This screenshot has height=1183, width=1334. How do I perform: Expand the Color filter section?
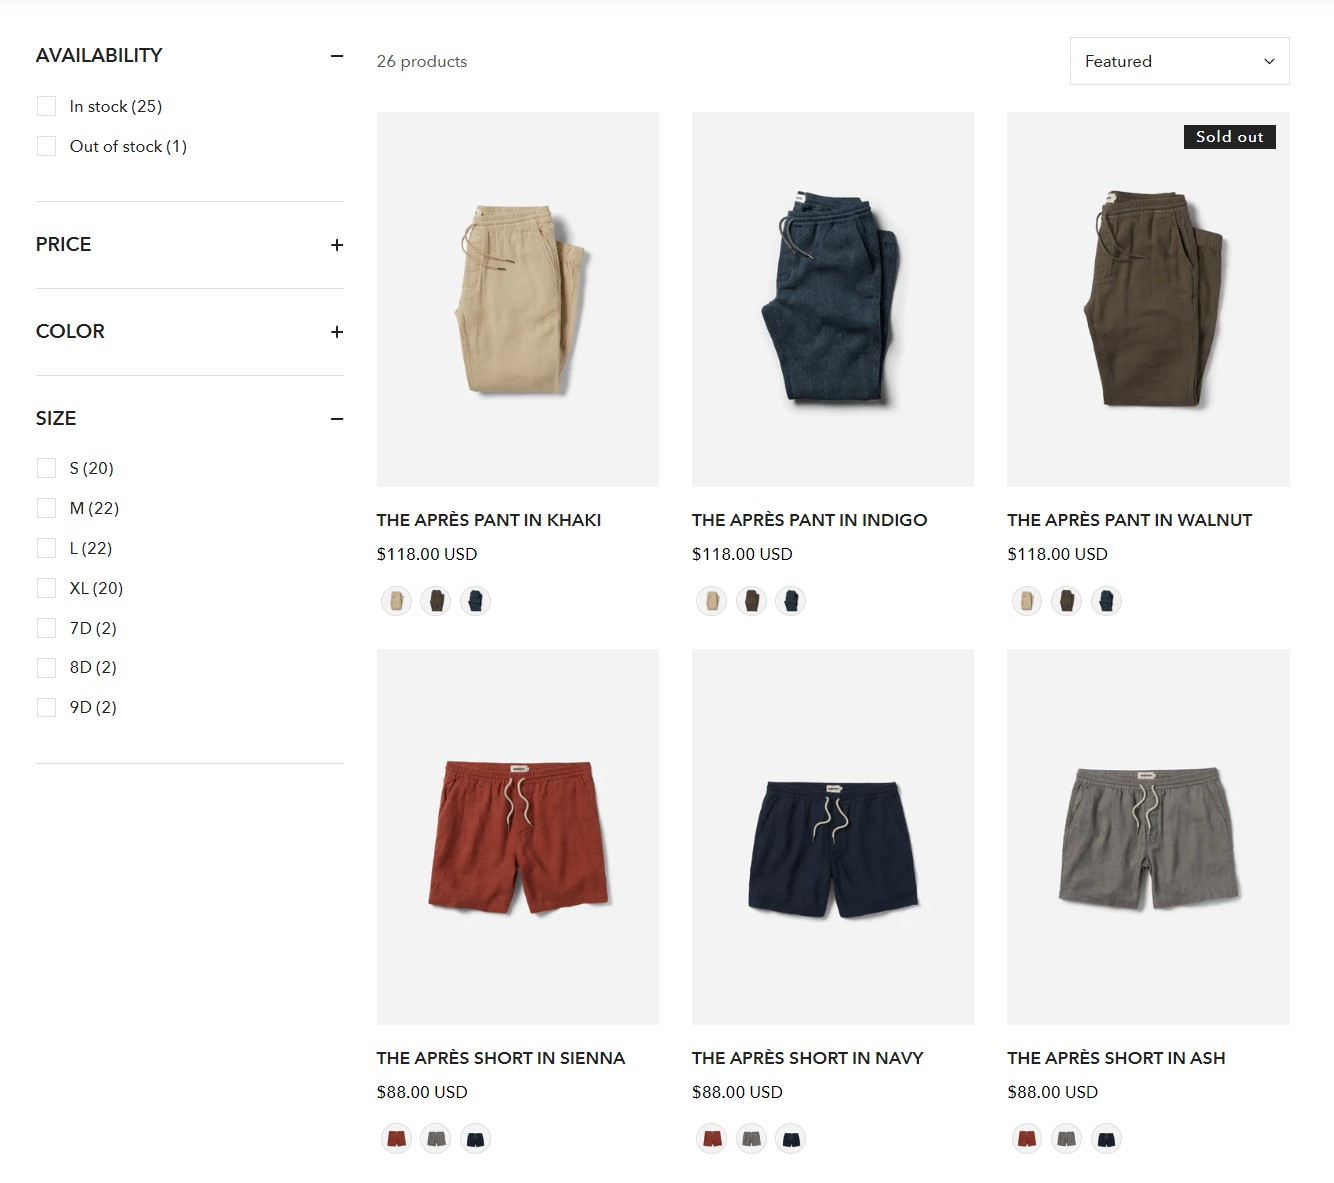[337, 331]
